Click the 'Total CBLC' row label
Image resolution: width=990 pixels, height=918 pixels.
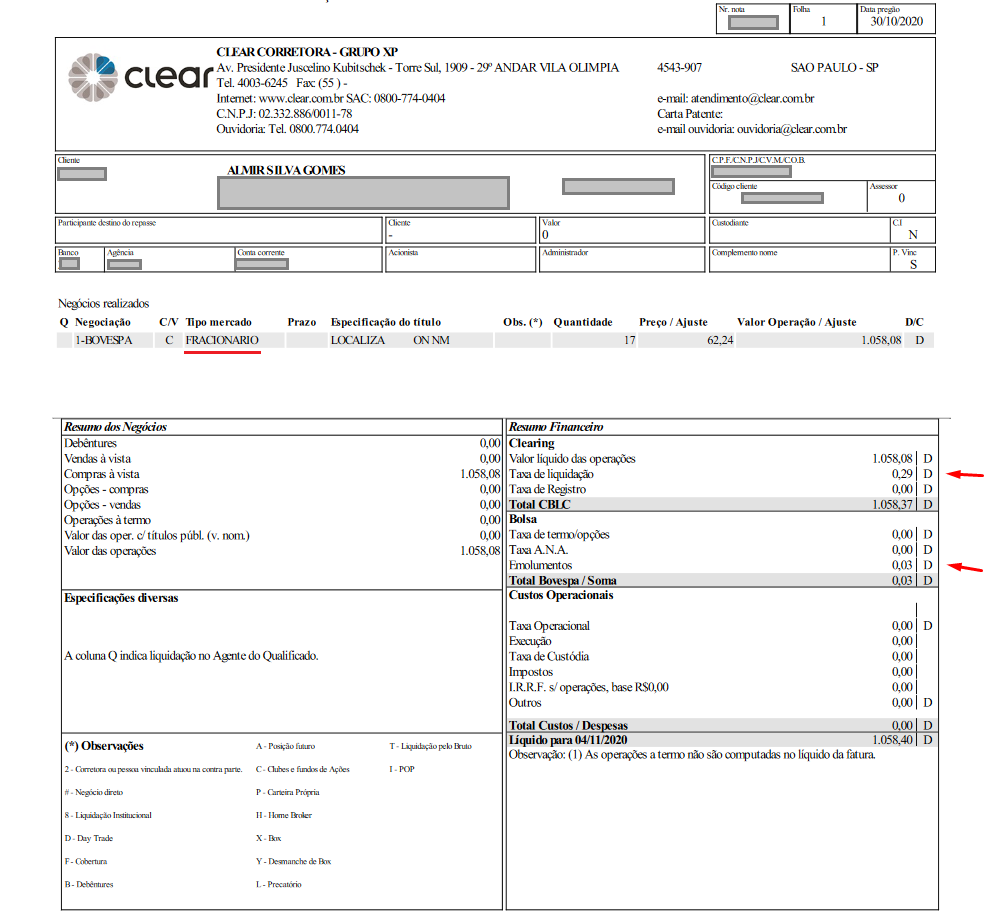540,504
